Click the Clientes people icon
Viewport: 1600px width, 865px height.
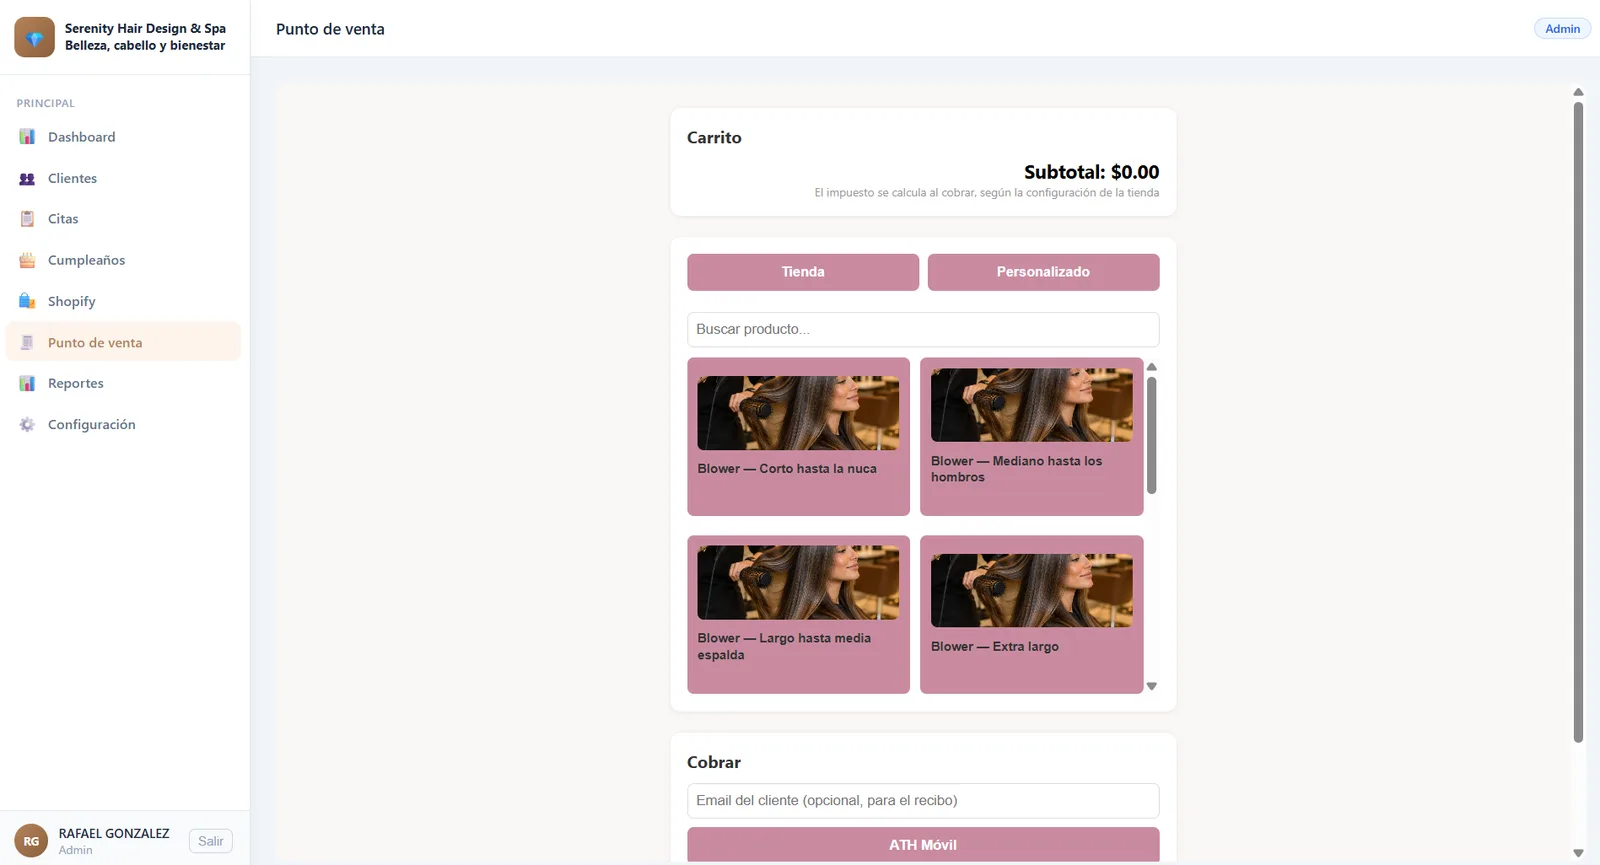coord(27,178)
